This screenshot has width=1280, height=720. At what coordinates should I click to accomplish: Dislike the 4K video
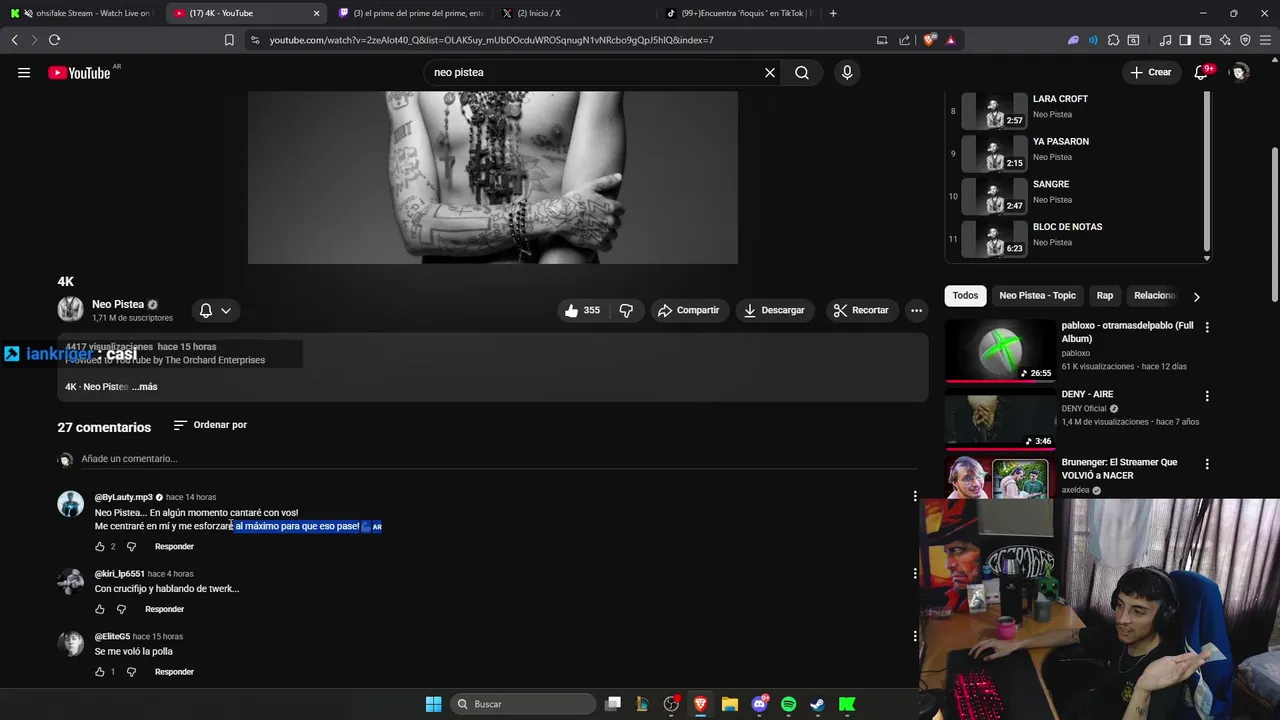point(626,310)
